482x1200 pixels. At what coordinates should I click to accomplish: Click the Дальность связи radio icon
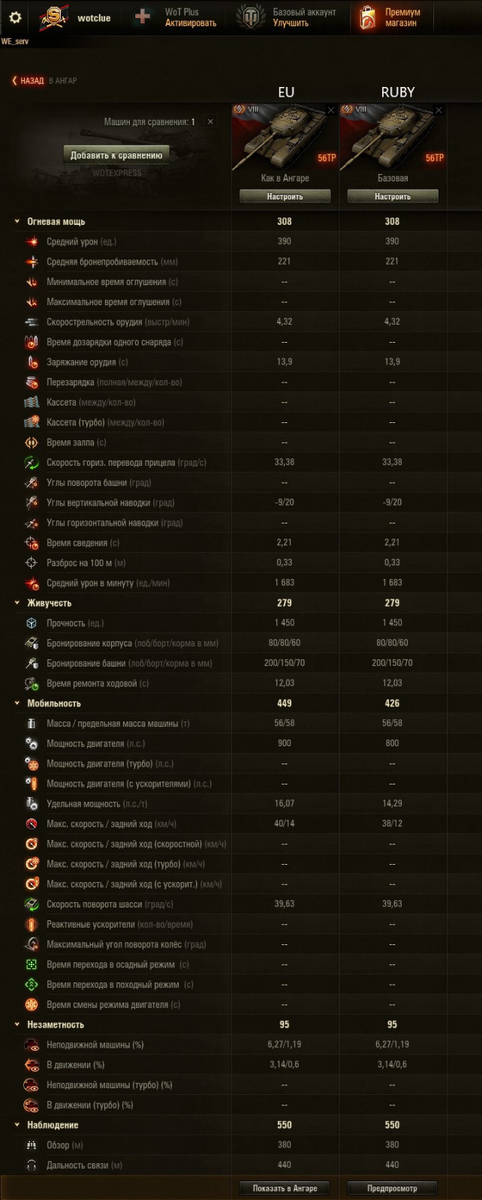click(x=33, y=1165)
